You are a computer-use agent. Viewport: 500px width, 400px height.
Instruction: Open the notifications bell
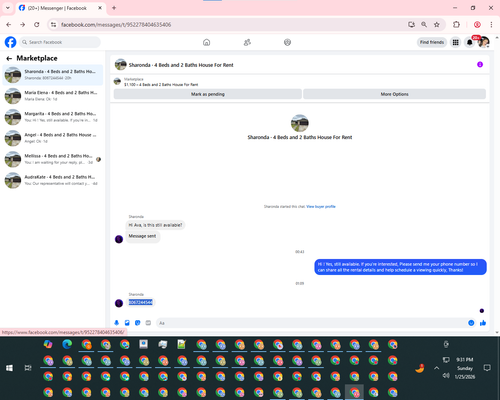(x=469, y=42)
